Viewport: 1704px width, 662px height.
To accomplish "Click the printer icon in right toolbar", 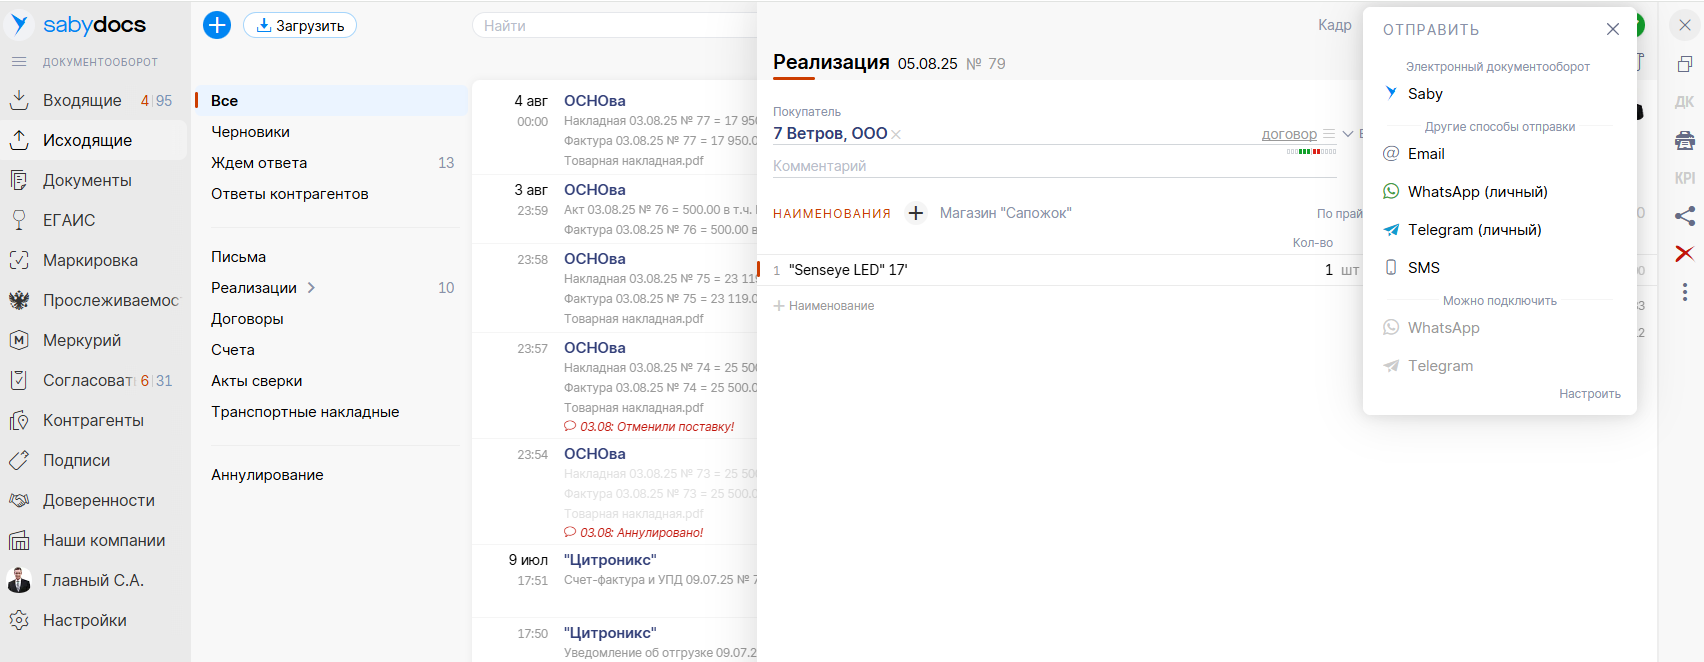I will (x=1685, y=141).
